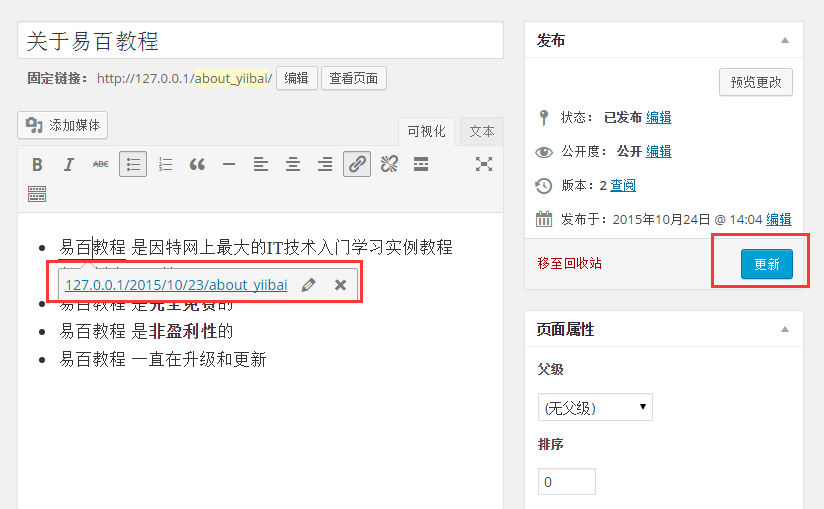Toggle the bulleted list button
Screen dimensions: 824x509
pos(133,165)
